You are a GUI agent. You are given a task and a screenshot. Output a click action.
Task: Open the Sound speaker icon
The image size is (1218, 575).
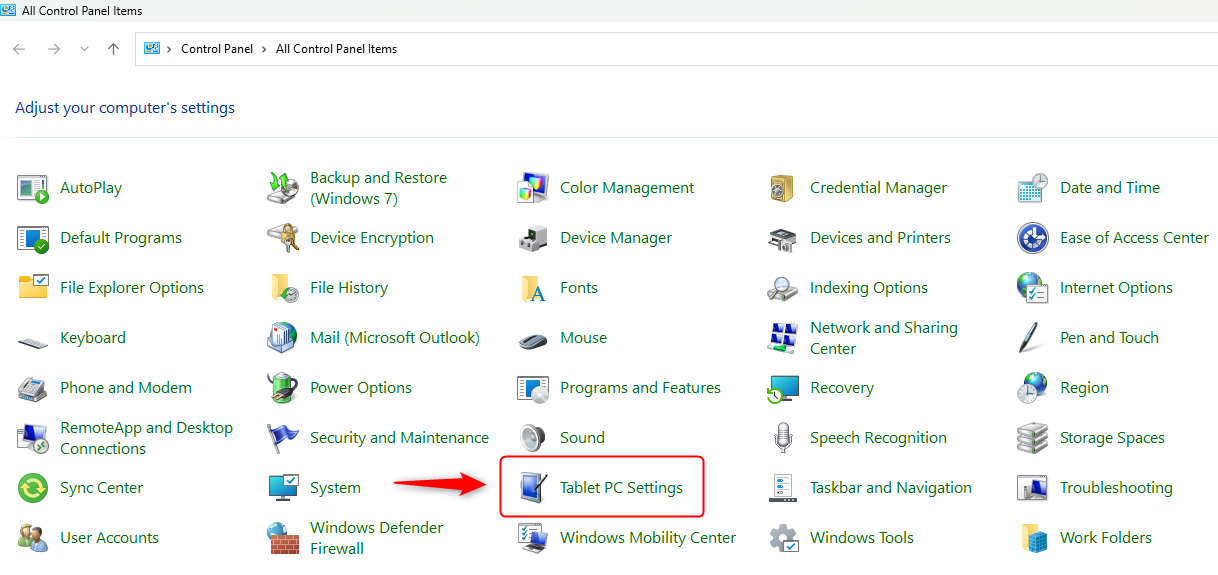click(x=533, y=438)
